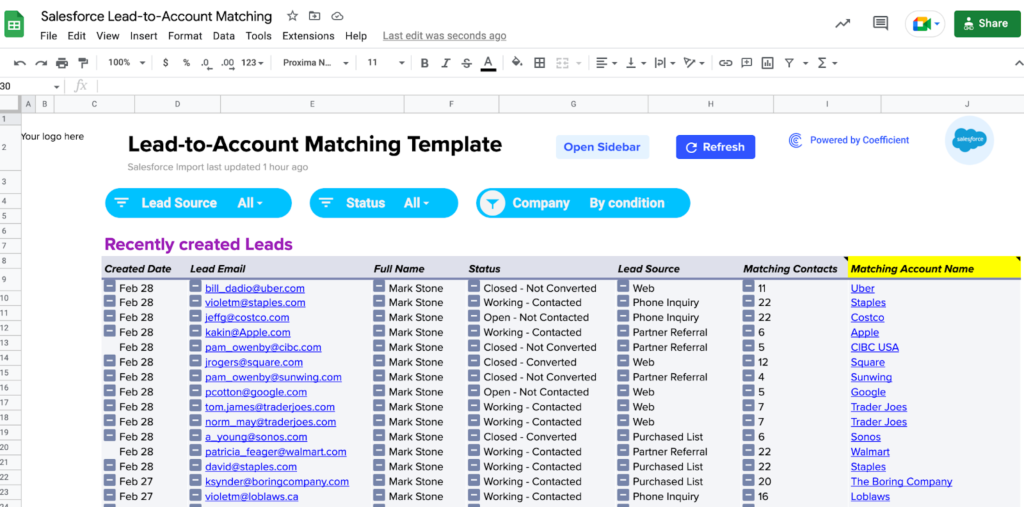Open the fill color bucket
The height and width of the screenshot is (507, 1024).
[x=517, y=63]
